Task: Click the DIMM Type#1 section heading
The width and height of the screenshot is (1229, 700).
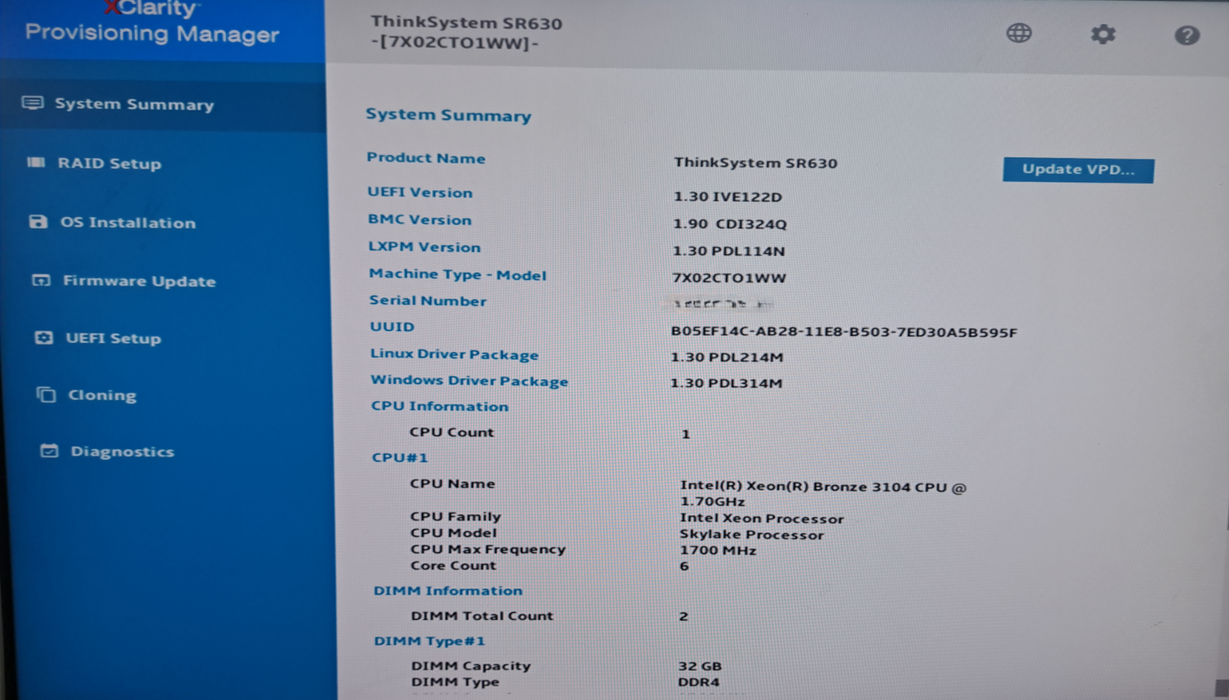Action: point(430,641)
